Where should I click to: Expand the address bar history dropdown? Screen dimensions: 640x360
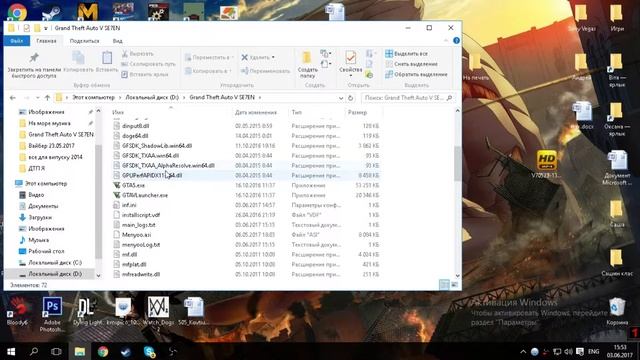(x=341, y=98)
